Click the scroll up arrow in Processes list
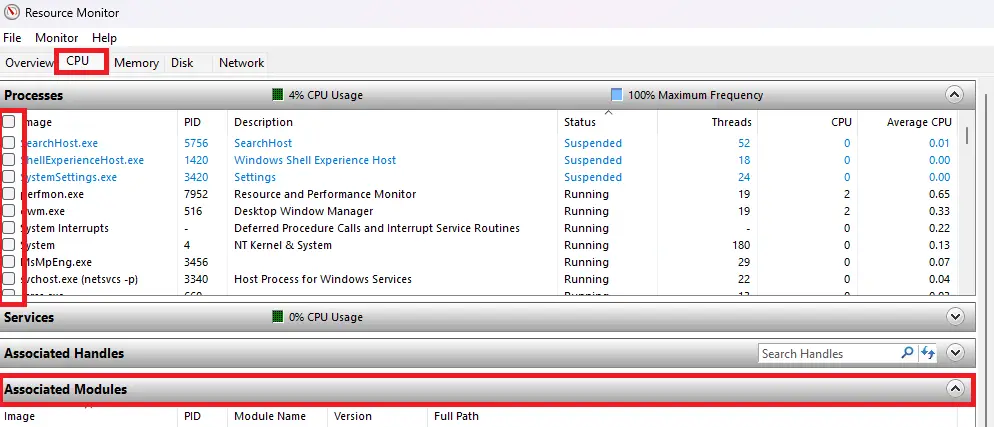This screenshot has height=427, width=994. pos(965,122)
